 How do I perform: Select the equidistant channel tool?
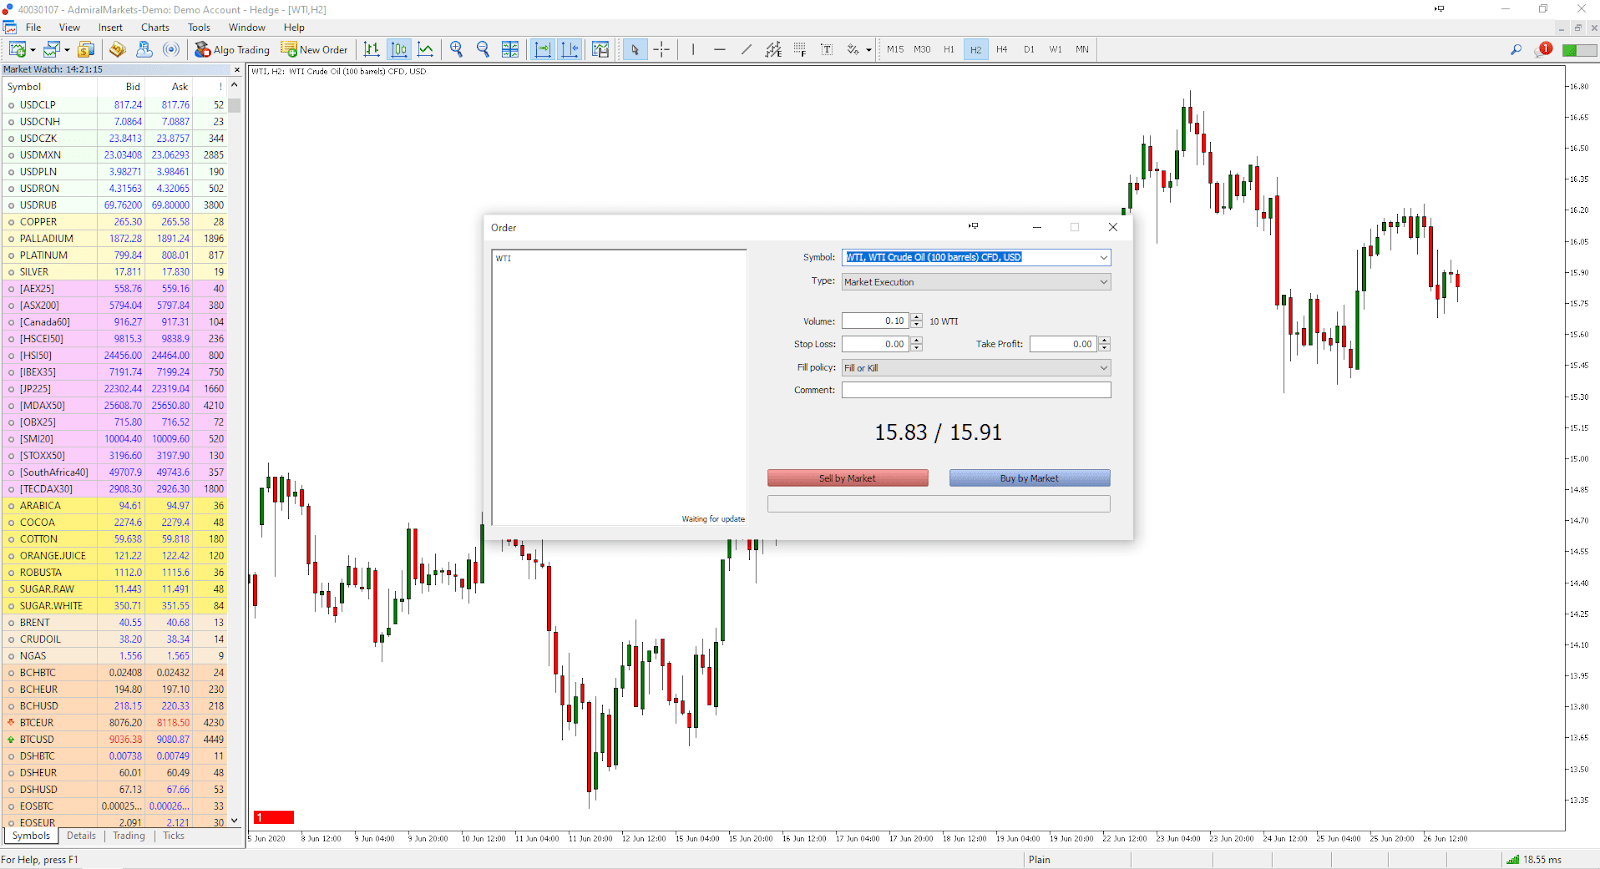tap(773, 49)
